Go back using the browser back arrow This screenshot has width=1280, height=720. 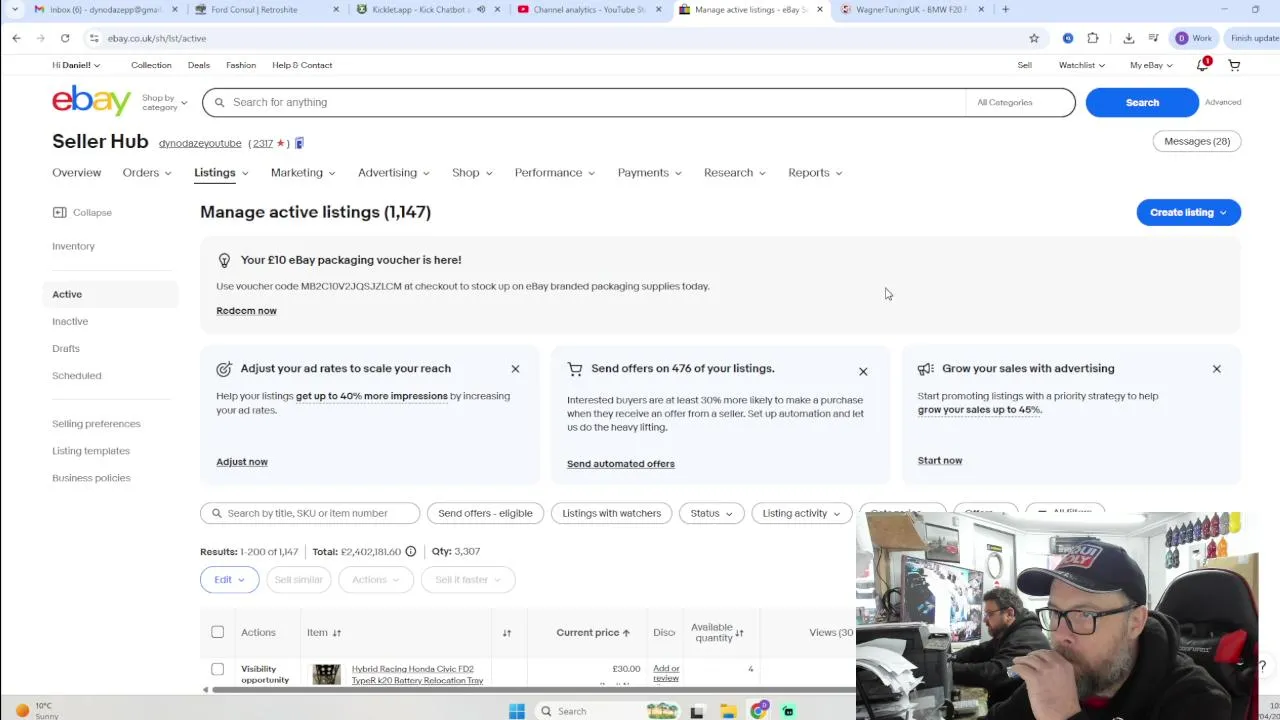pyautogui.click(x=16, y=38)
